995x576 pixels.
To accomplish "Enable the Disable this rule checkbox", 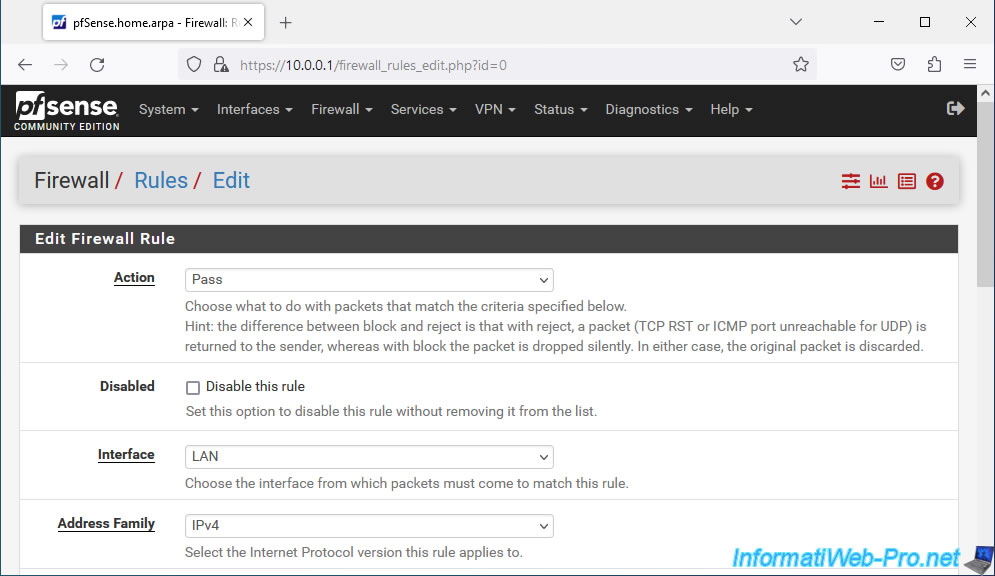I will point(193,388).
